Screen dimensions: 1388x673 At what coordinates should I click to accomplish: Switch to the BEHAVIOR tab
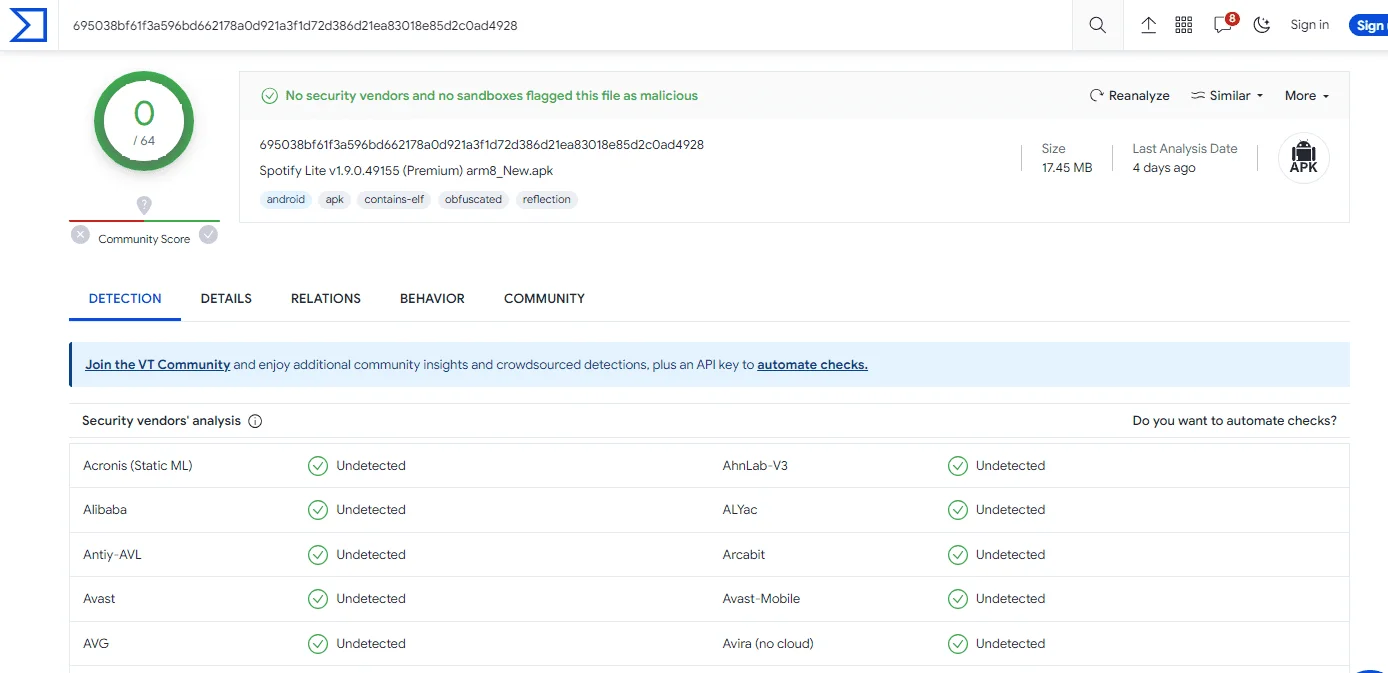432,299
